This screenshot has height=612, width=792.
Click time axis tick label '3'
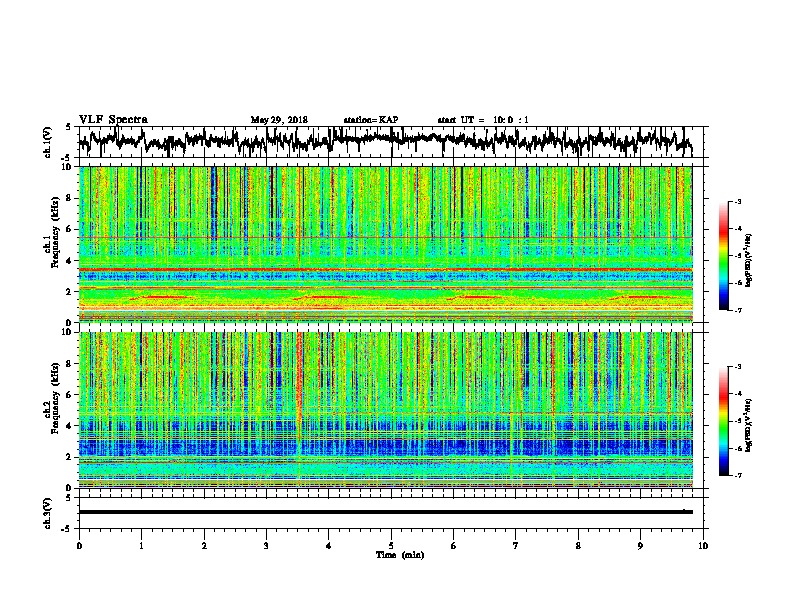(x=266, y=546)
